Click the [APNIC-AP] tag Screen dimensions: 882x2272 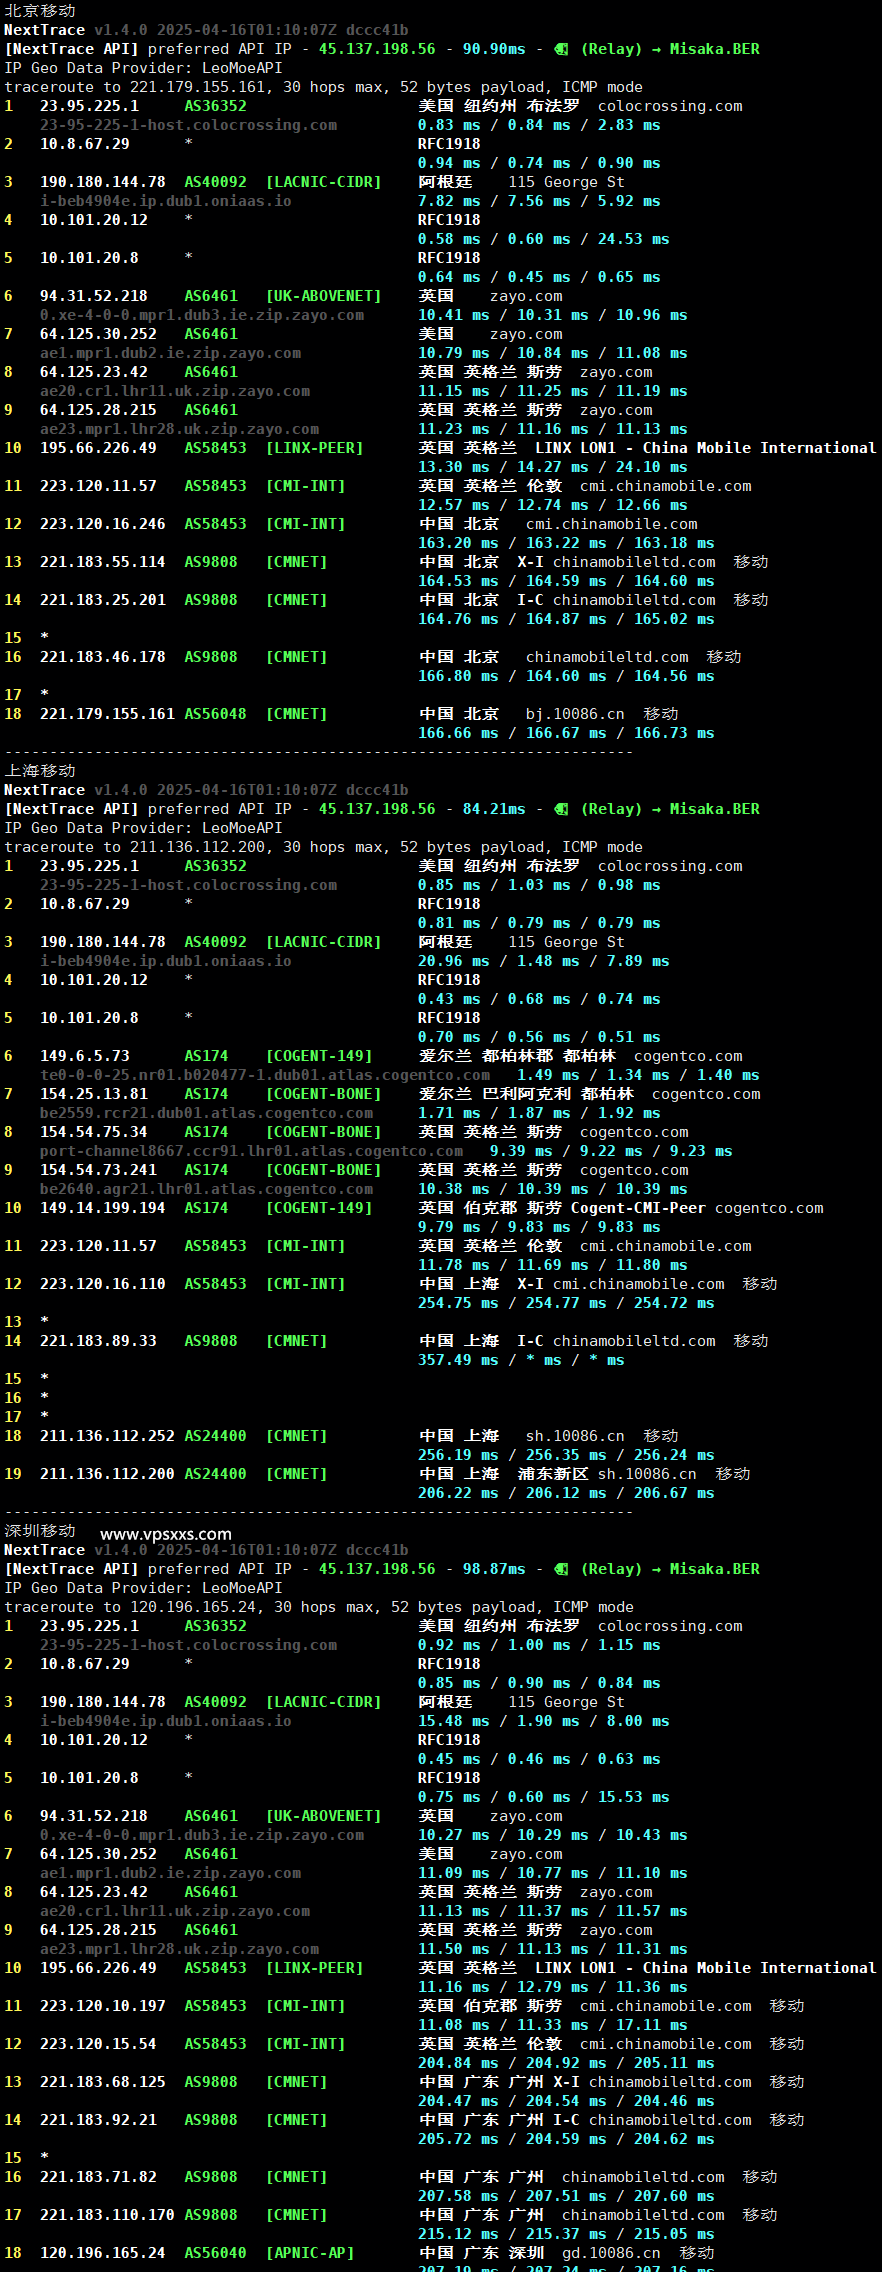click(x=310, y=2253)
